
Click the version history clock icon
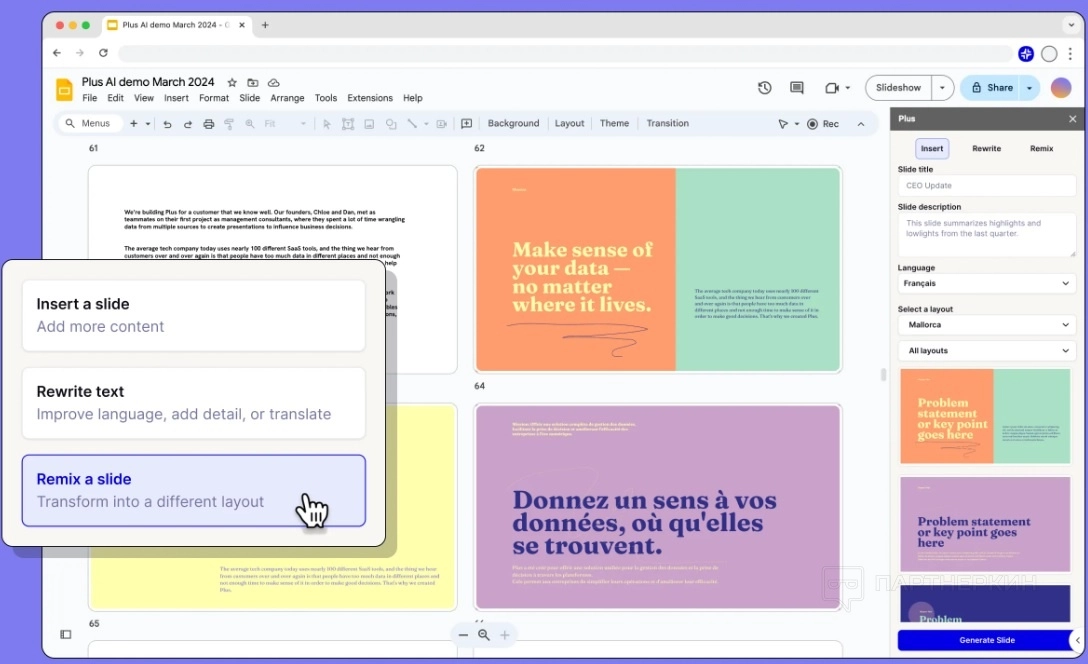(x=765, y=88)
